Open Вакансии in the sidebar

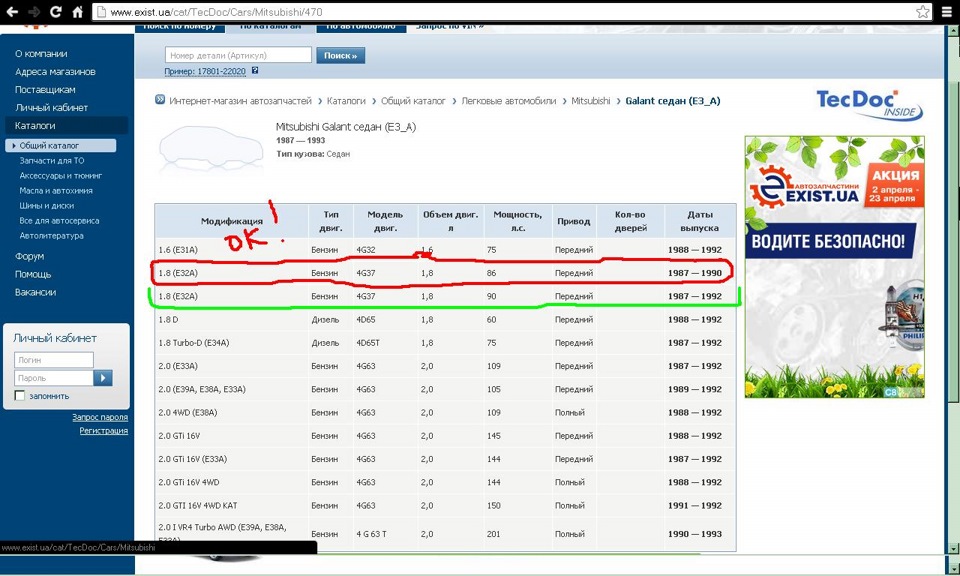(x=36, y=292)
